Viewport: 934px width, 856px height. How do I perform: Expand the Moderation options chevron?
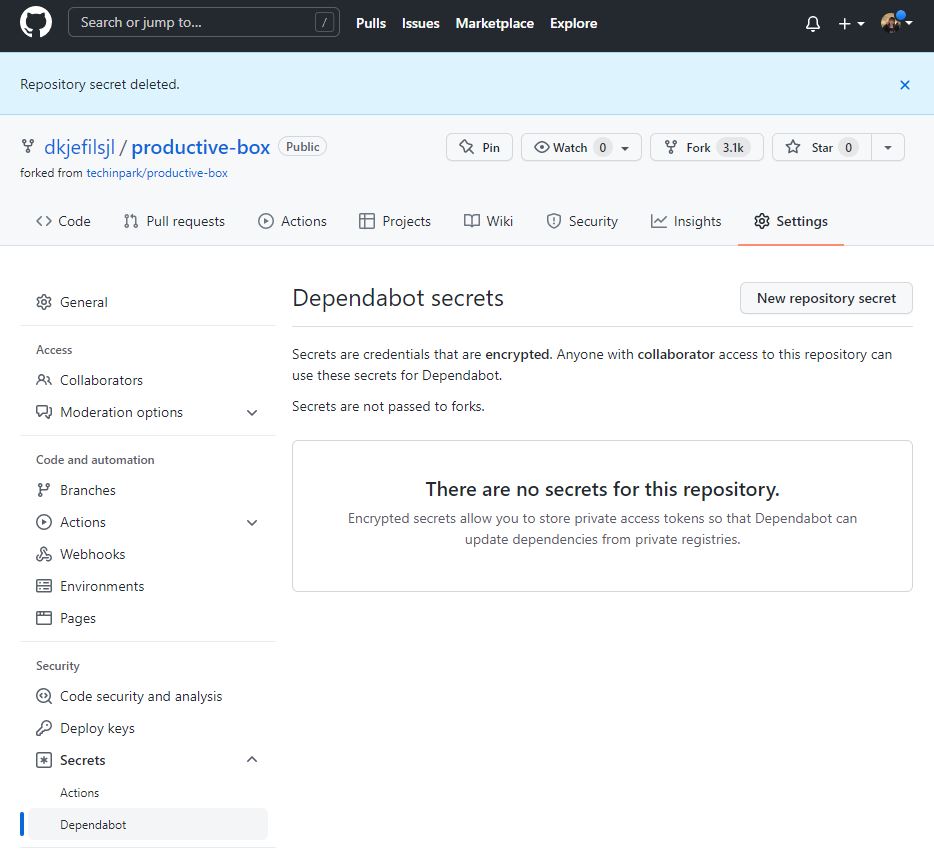(252, 412)
